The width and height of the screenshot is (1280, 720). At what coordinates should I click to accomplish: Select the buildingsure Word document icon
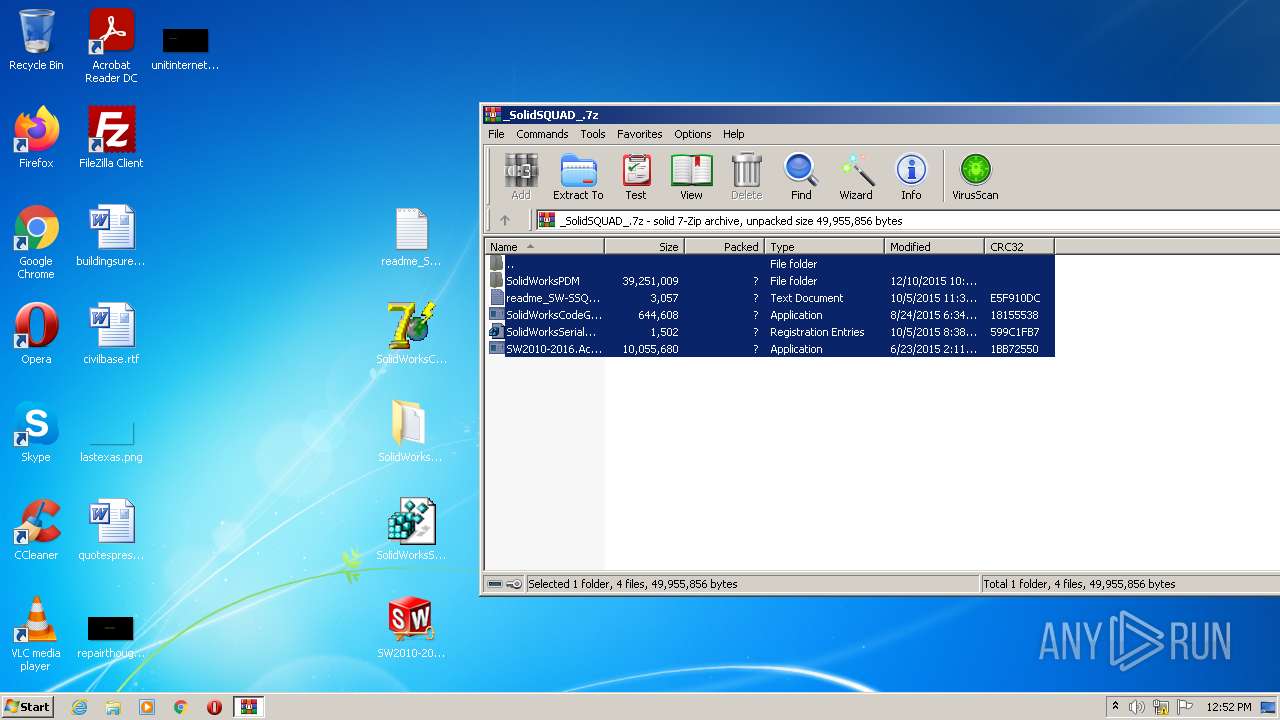pos(111,236)
